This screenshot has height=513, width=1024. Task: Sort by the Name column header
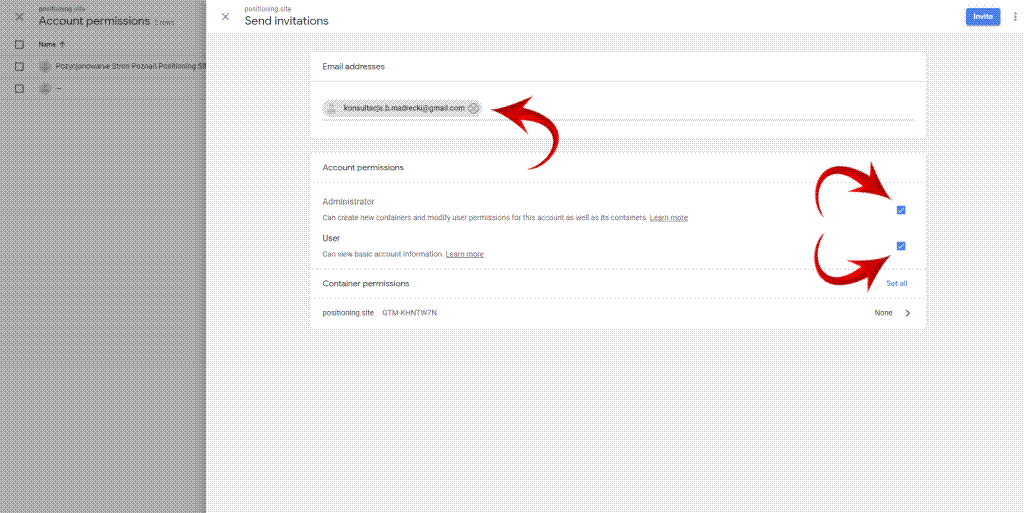click(x=52, y=44)
